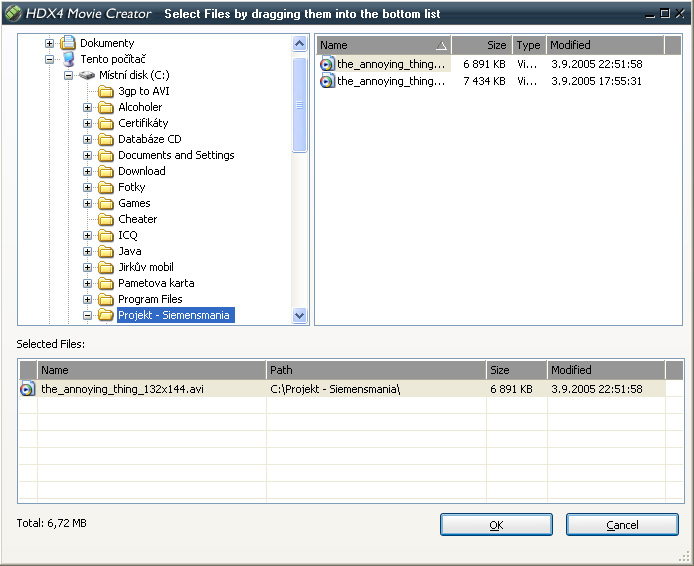Viewport: 694px width, 566px height.
Task: Click the Místní disk (C:) drive icon
Action: point(87,75)
